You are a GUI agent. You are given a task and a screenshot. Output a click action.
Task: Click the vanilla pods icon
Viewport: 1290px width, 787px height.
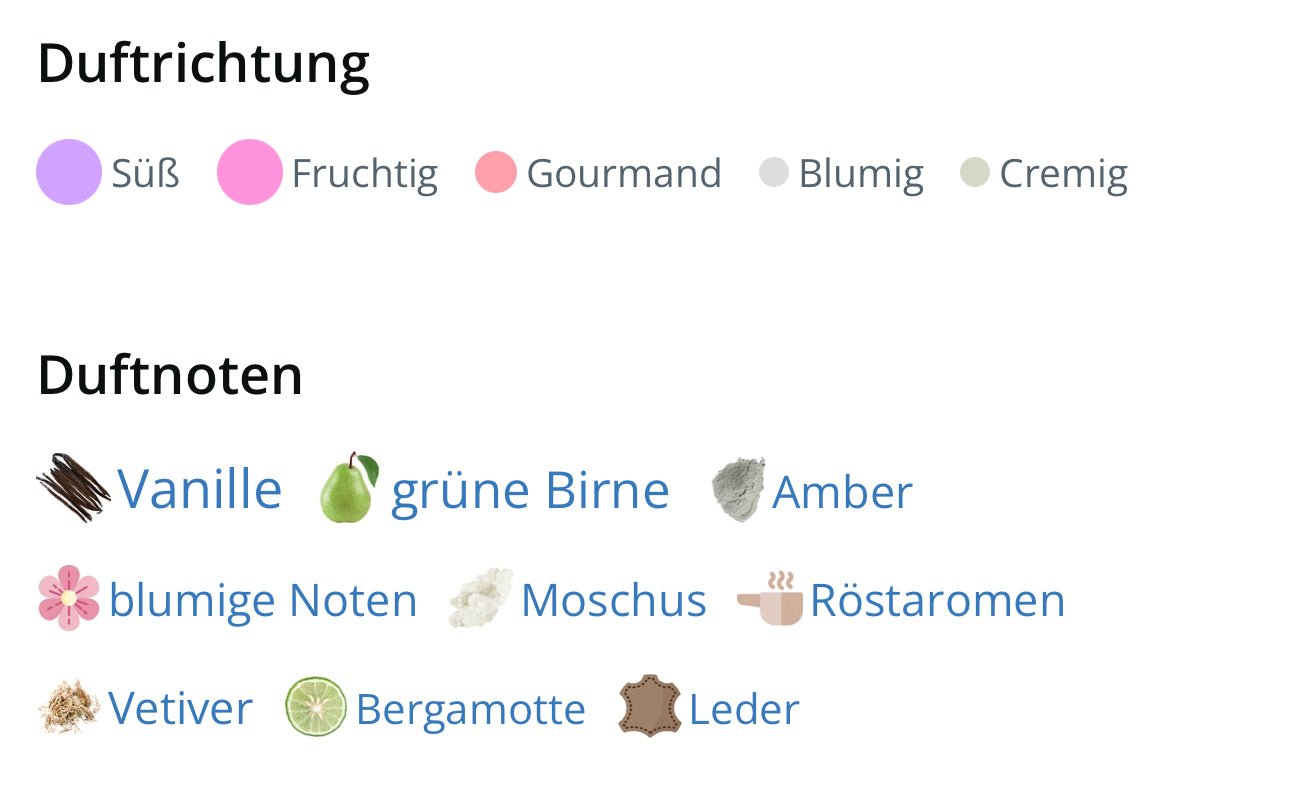(73, 488)
